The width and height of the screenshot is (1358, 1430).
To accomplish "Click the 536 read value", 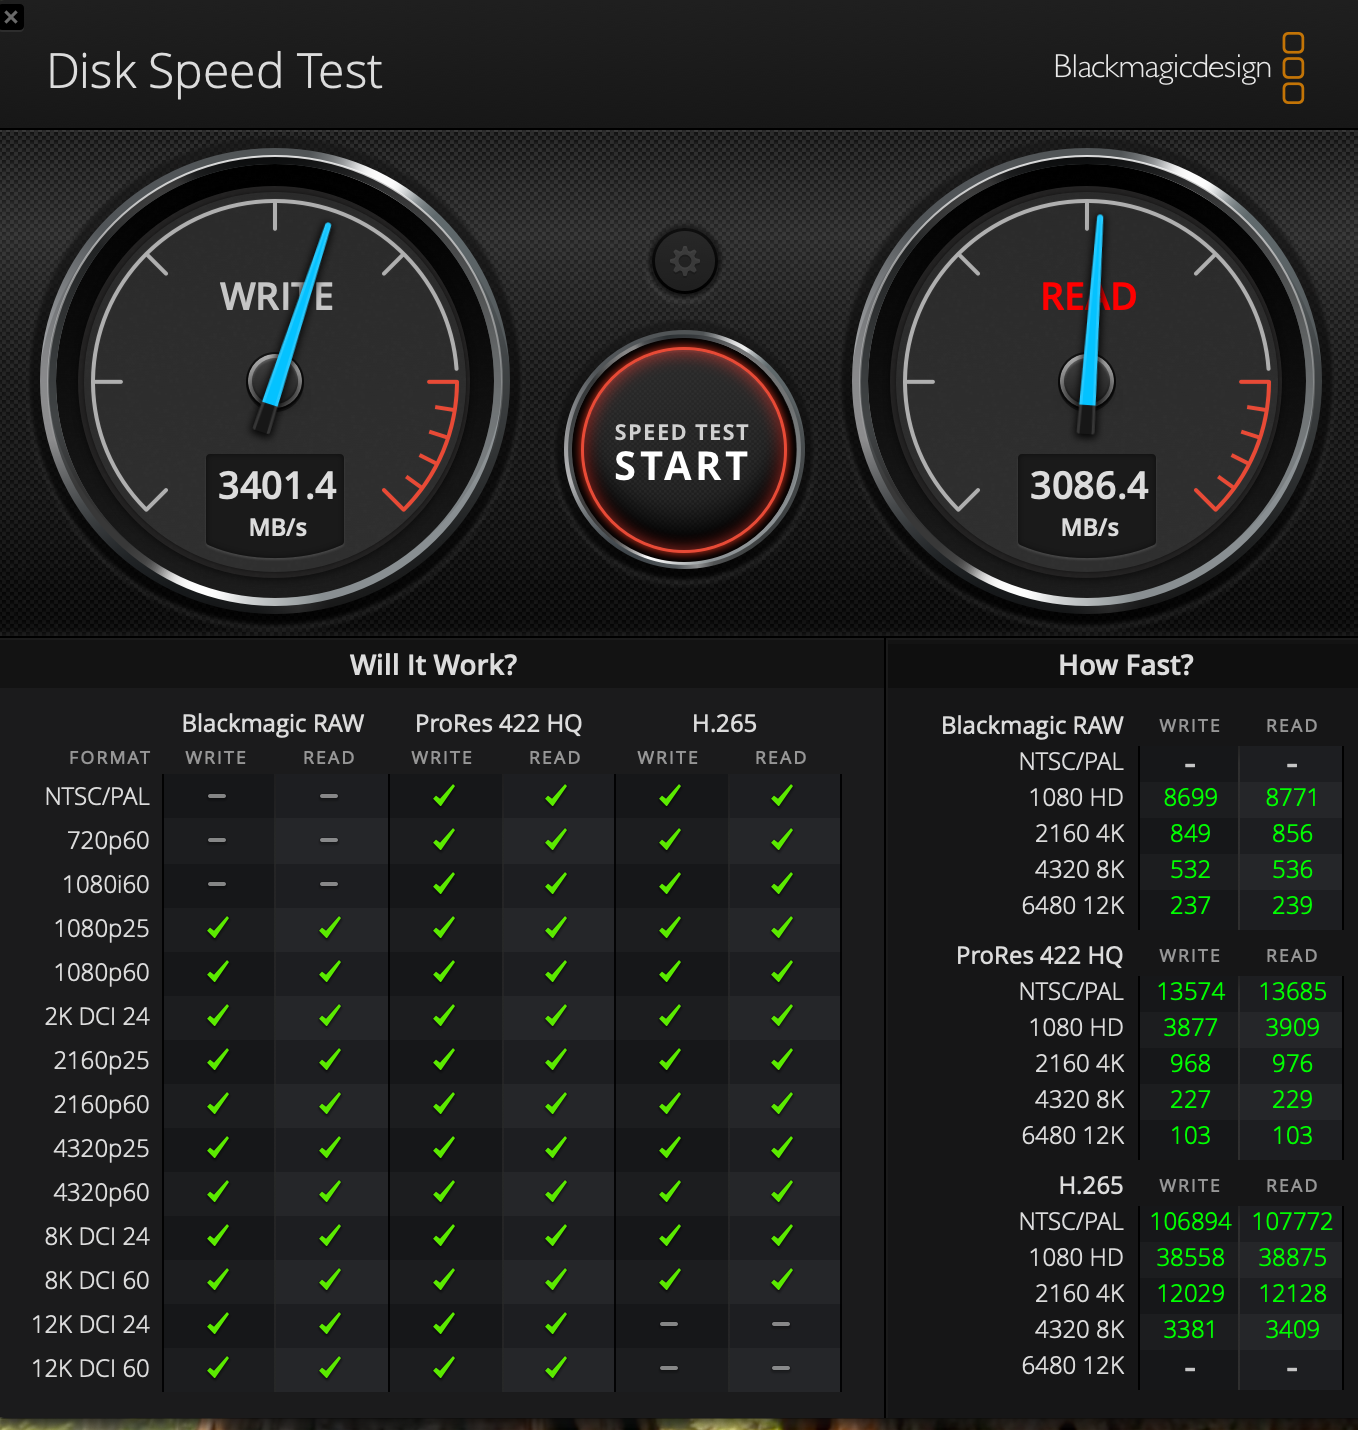I will coord(1292,870).
